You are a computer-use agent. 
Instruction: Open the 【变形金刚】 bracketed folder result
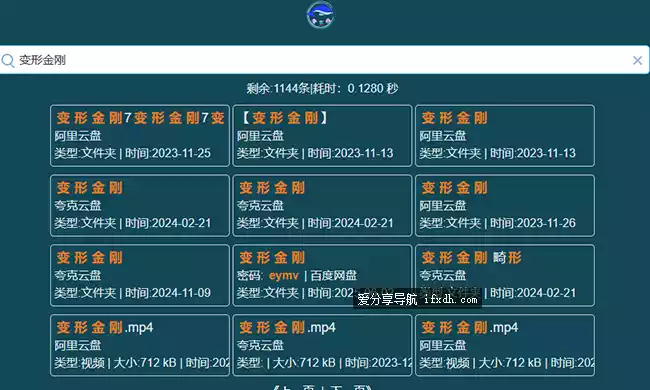click(x=322, y=136)
